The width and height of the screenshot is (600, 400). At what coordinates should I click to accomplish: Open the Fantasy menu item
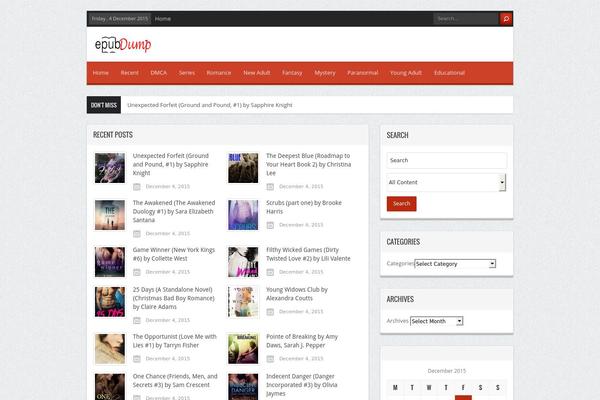tap(292, 73)
